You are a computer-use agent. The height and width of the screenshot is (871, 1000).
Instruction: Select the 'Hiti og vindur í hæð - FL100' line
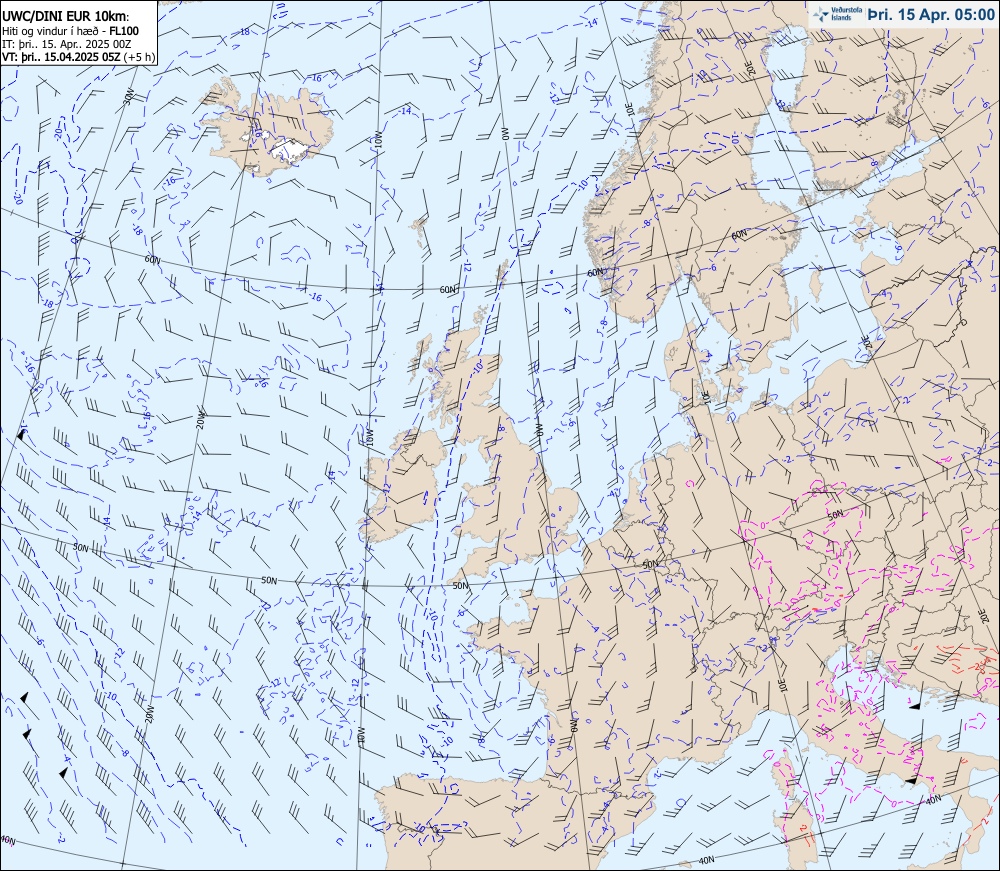coord(70,31)
